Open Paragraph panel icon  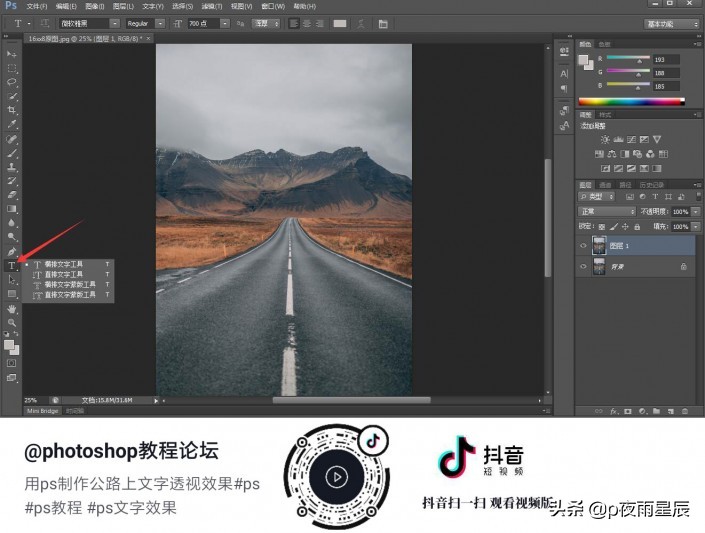click(564, 89)
